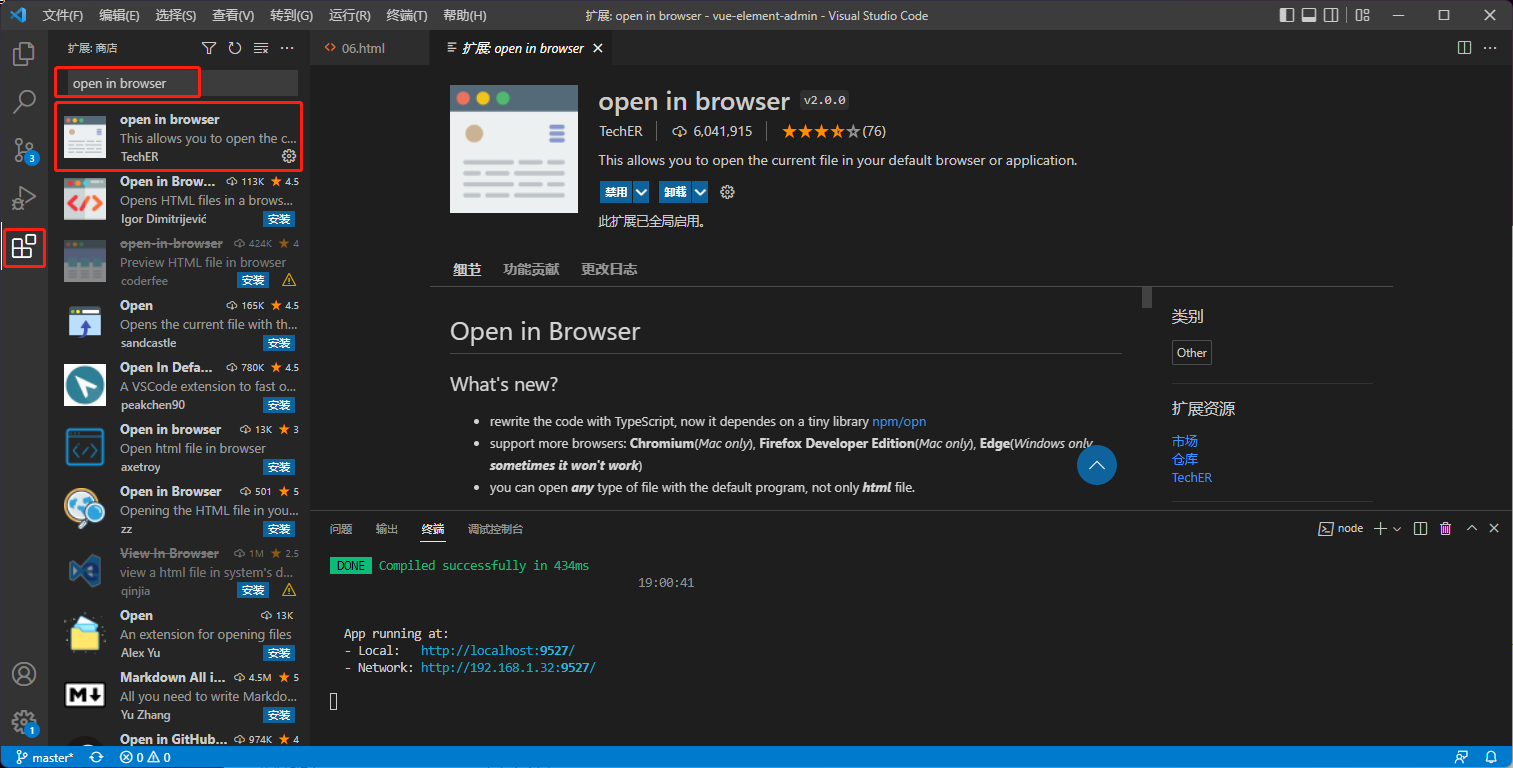Click the 禁用 disable button

tap(616, 192)
